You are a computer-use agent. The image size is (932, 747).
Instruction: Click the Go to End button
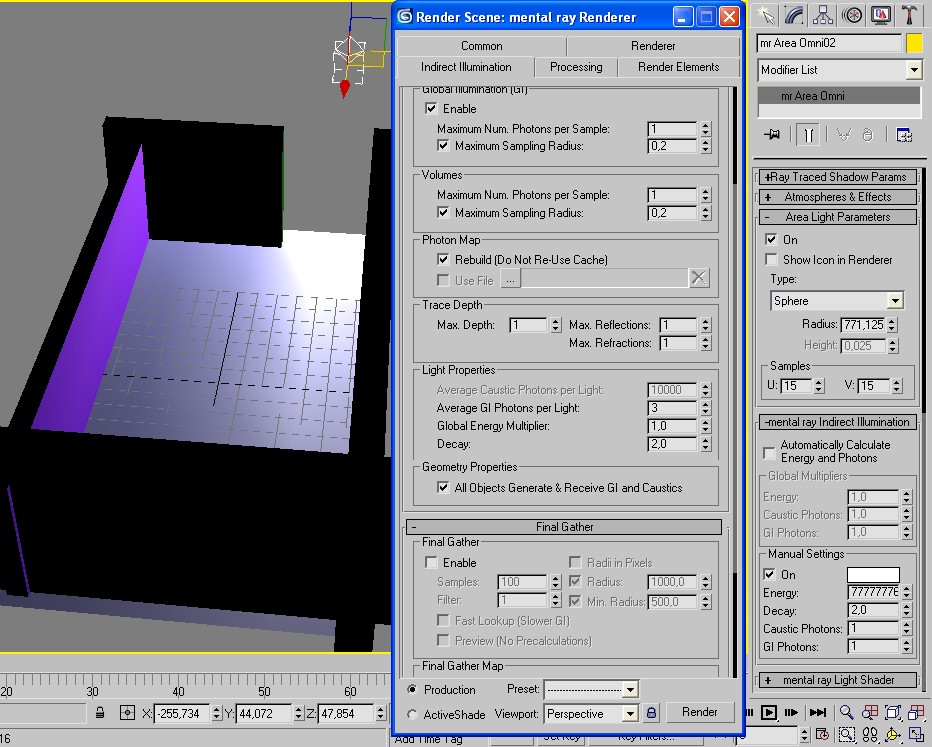[818, 712]
